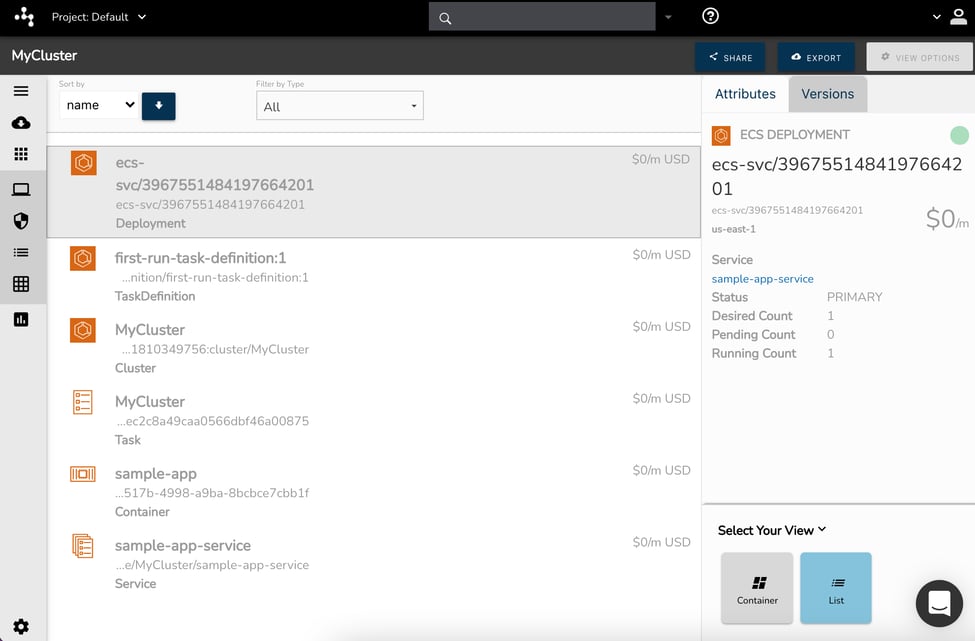The width and height of the screenshot is (975, 641).
Task: Select the Attributes tab
Action: pos(745,94)
